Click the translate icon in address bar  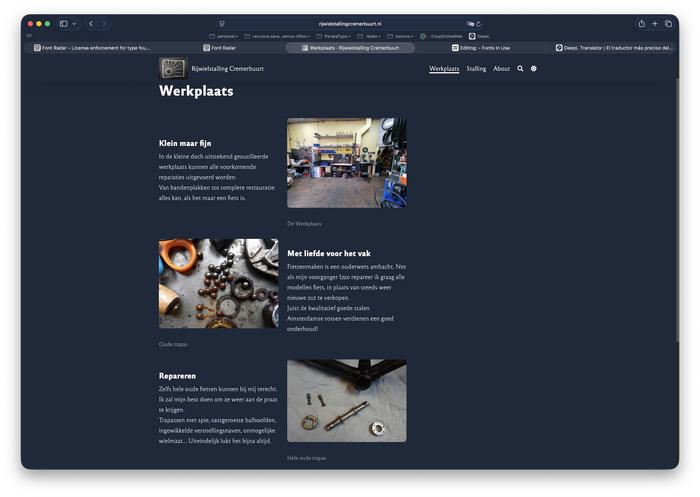pos(470,24)
